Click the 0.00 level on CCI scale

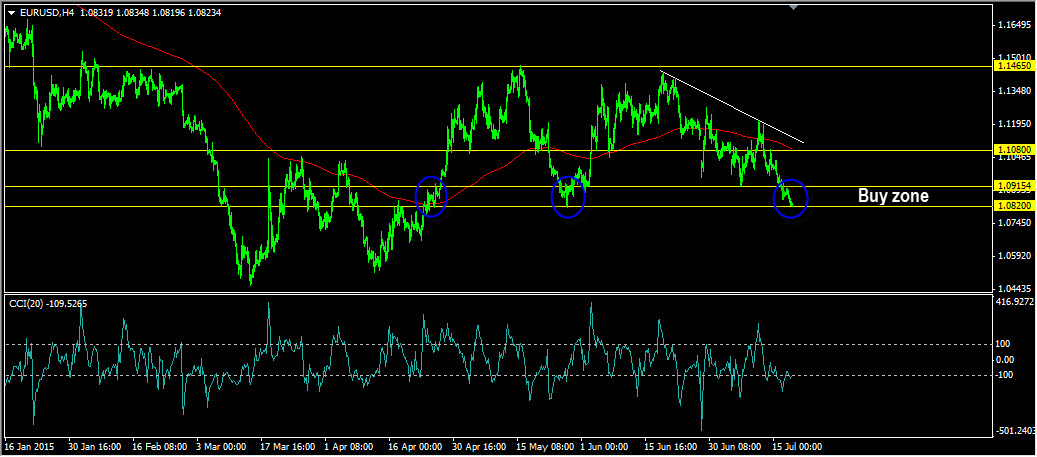tap(1006, 360)
